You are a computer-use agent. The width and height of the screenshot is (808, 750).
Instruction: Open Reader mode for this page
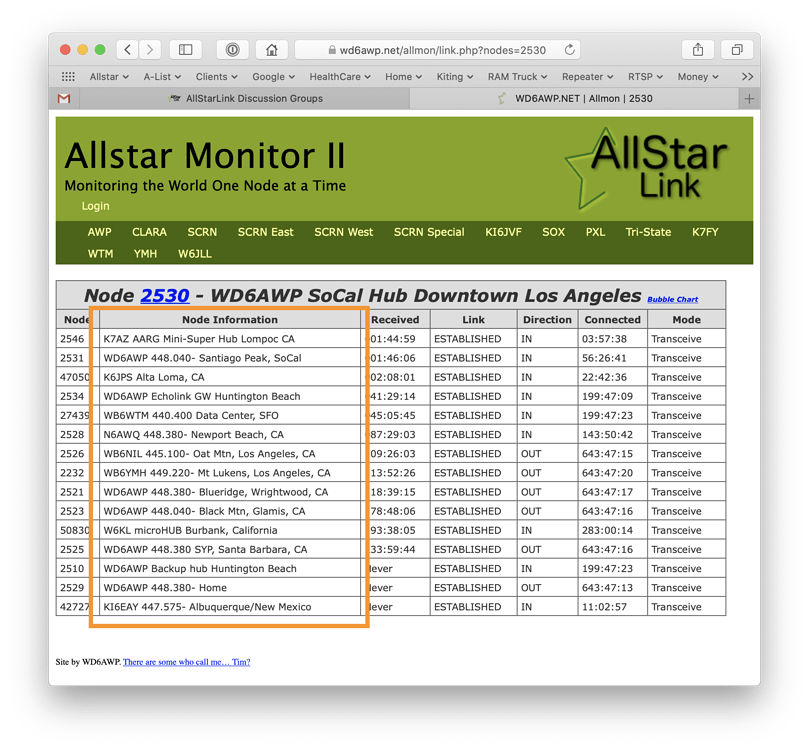click(x=231, y=49)
